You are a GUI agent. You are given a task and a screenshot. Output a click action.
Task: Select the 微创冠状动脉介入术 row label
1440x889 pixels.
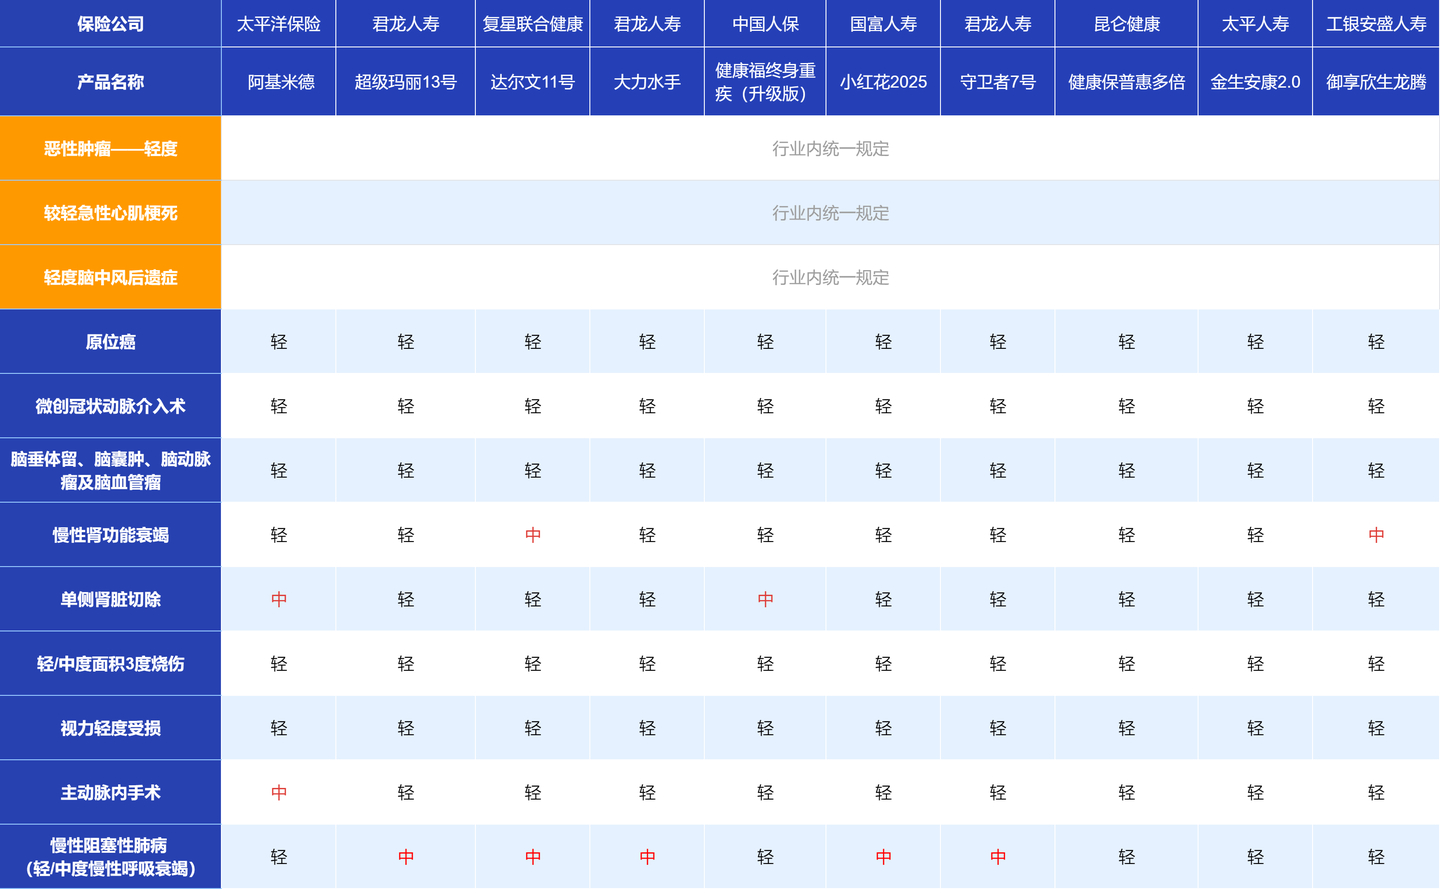[x=110, y=406]
